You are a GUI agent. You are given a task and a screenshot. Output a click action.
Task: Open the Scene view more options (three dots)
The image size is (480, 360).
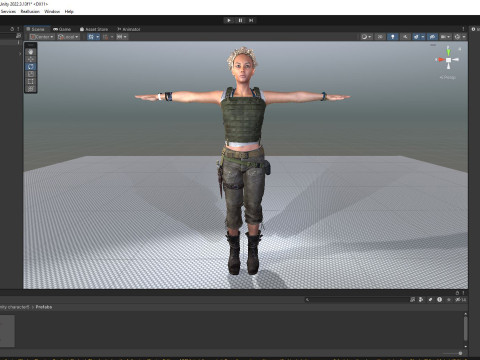click(x=463, y=29)
